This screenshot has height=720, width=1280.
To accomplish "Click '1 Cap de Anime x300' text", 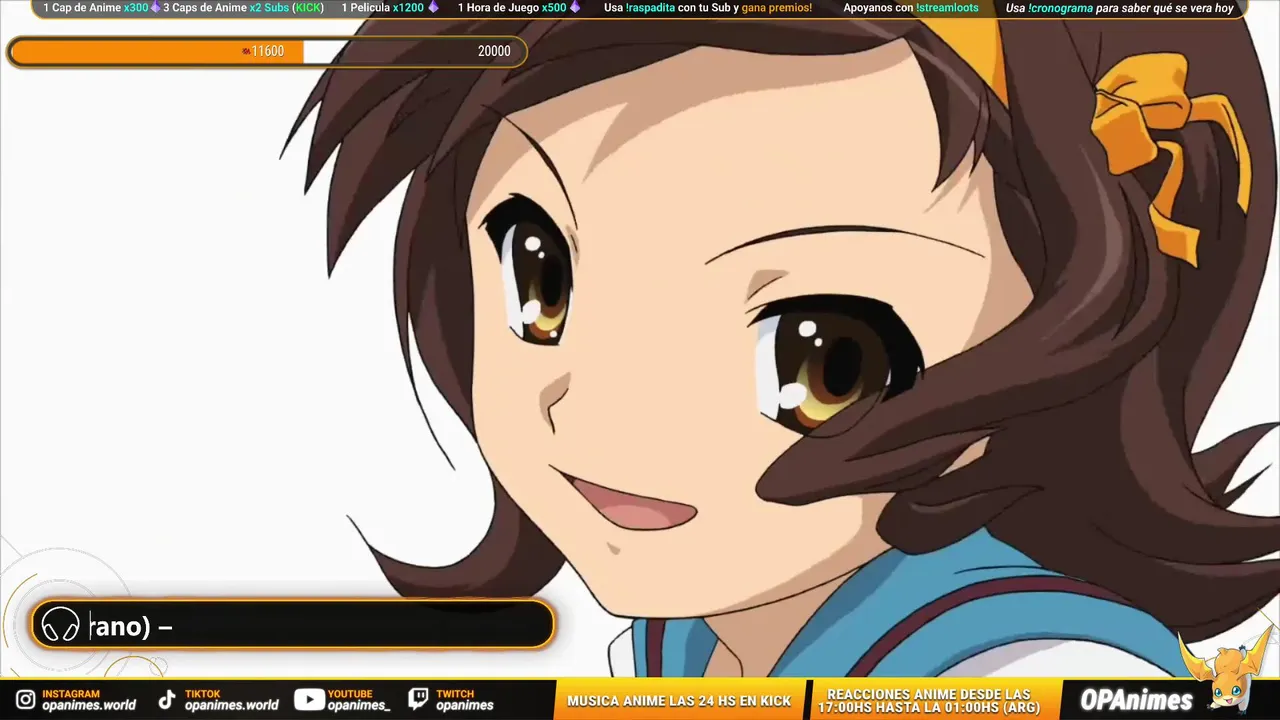I will pyautogui.click(x=95, y=8).
